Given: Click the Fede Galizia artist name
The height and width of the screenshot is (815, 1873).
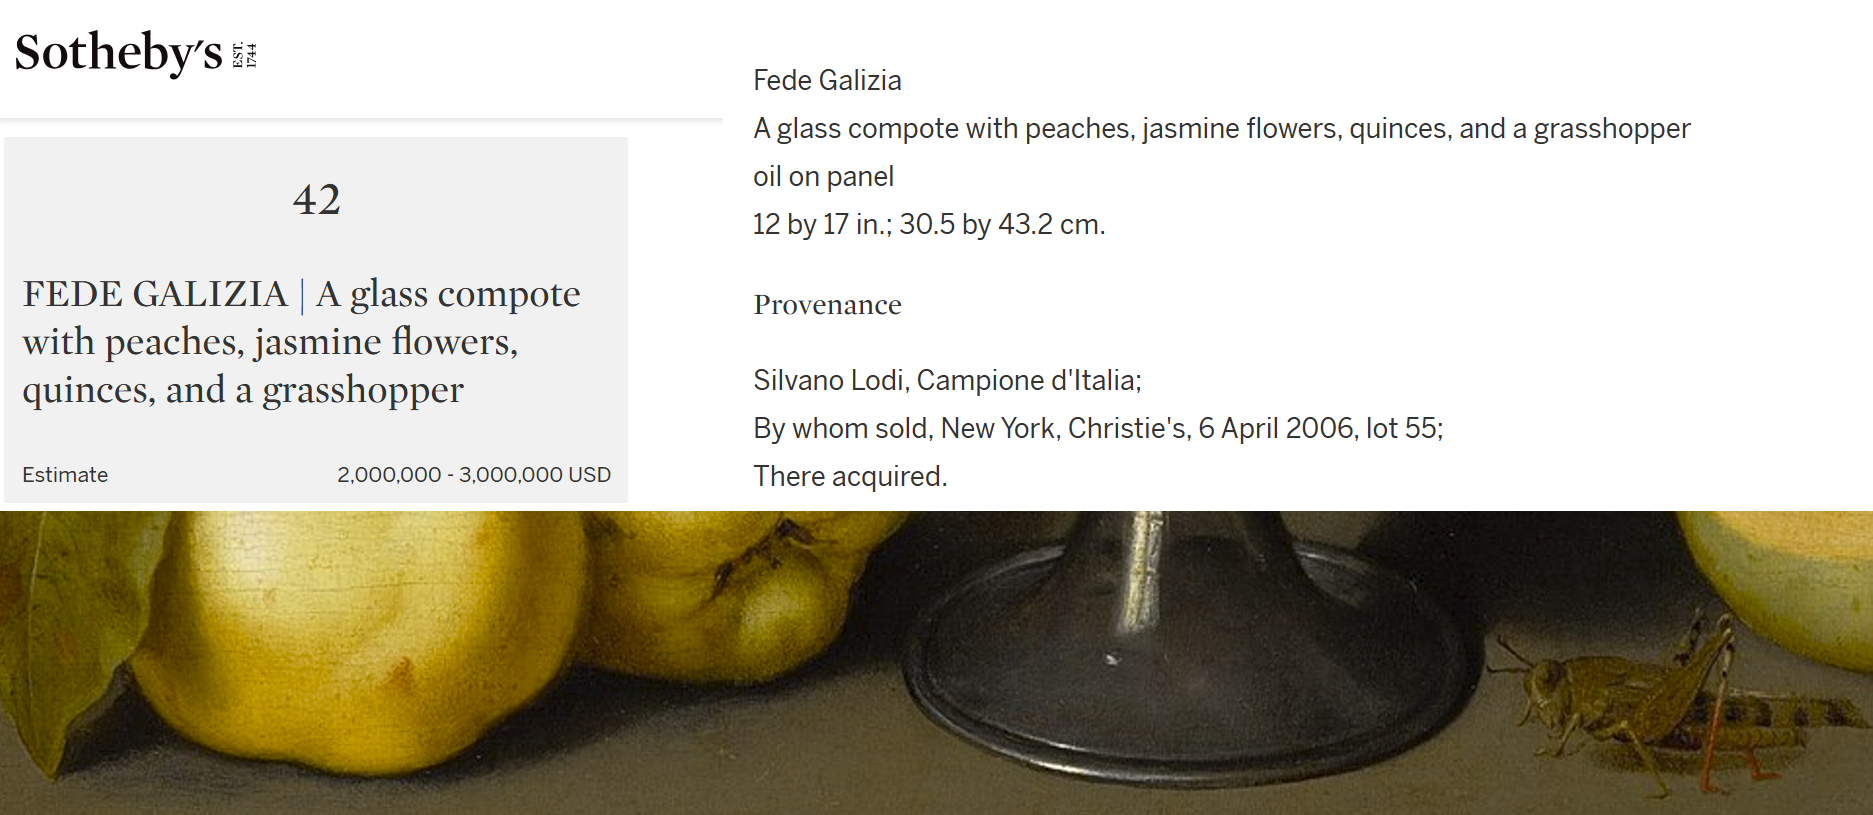Looking at the screenshot, I should point(827,80).
